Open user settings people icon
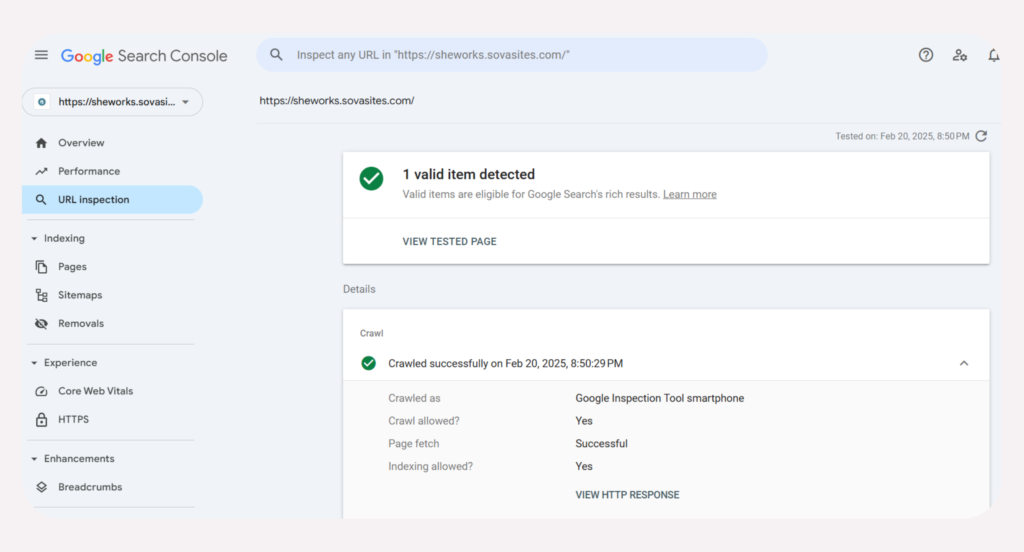Image resolution: width=1024 pixels, height=552 pixels. coord(959,55)
